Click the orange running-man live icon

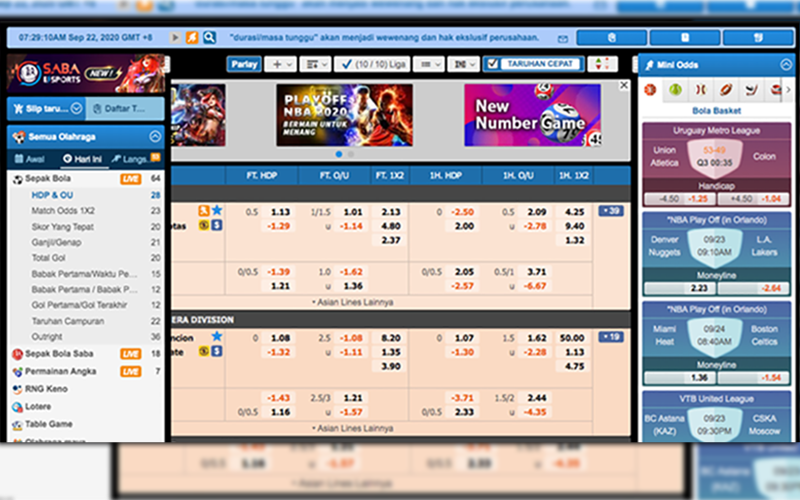point(193,38)
